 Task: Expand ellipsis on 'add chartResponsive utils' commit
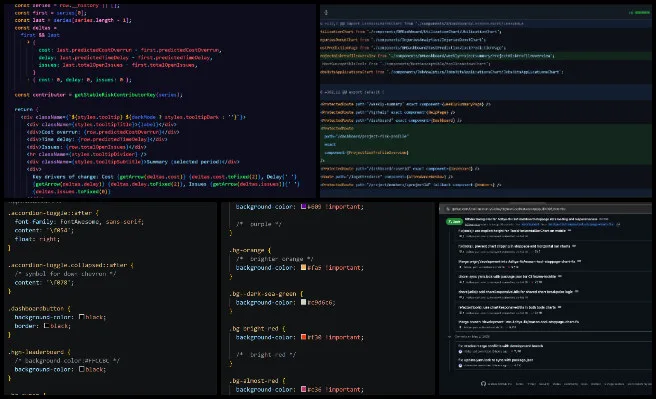(x=577, y=291)
